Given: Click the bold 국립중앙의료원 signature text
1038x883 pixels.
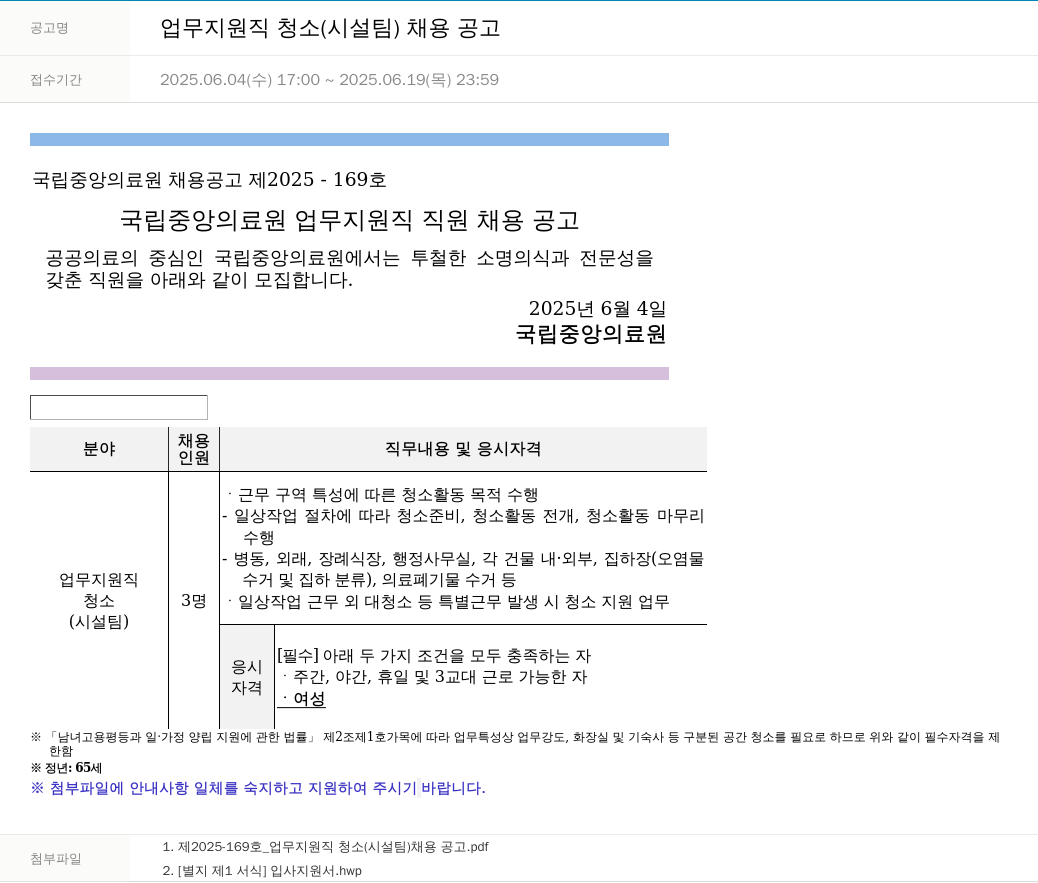Looking at the screenshot, I should tap(590, 333).
